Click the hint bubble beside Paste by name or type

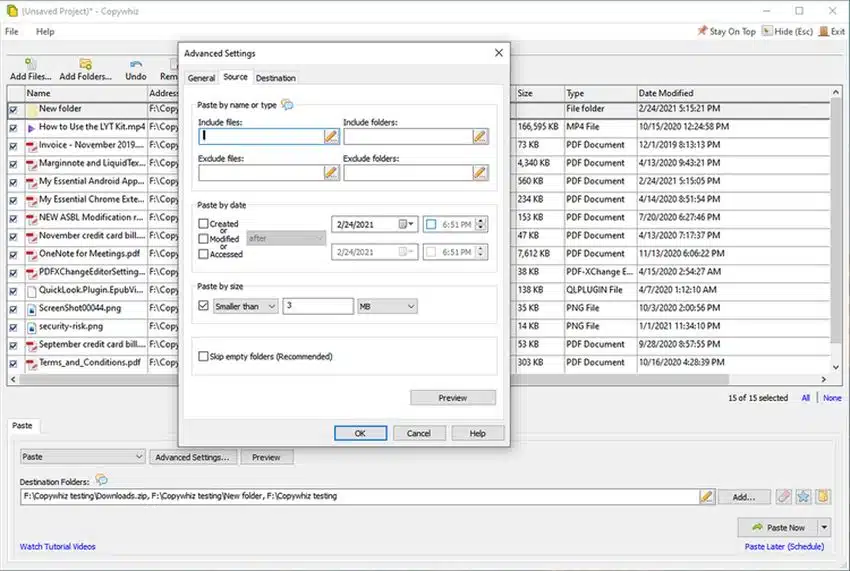point(287,105)
